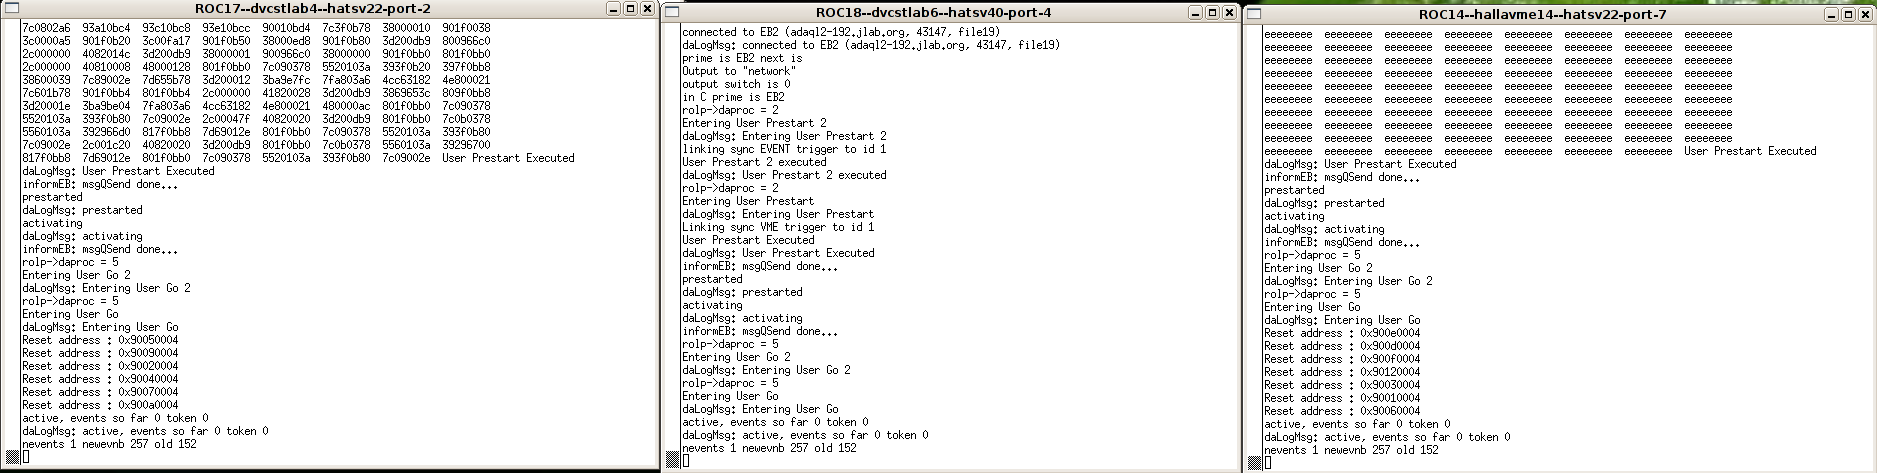This screenshot has height=473, width=1877.
Task: Open window menu icon of ROC17 terminal
Action: pos(11,8)
